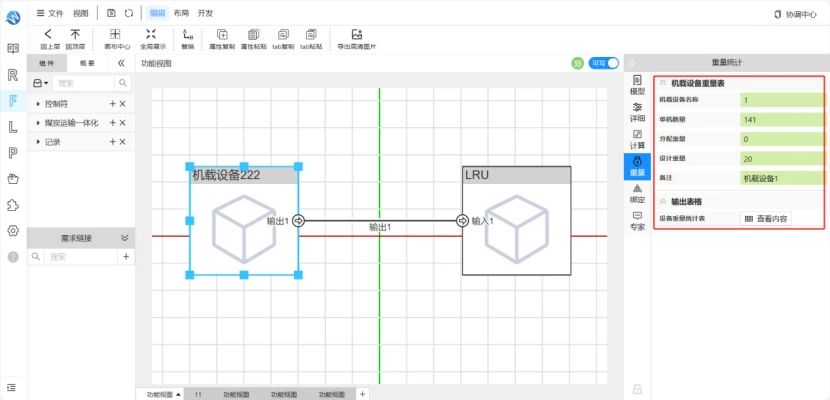
Task: Switch to the 编辑 ribbon tab
Action: (x=157, y=13)
